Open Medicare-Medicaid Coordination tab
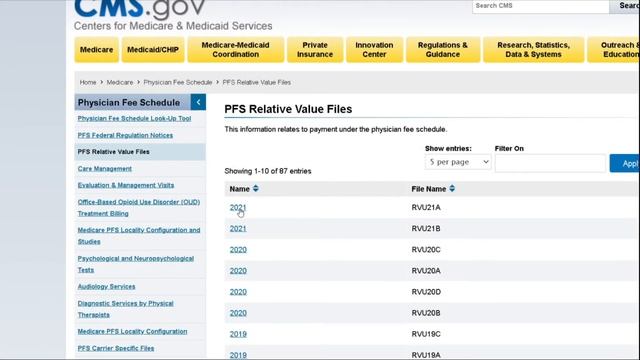 click(x=236, y=50)
